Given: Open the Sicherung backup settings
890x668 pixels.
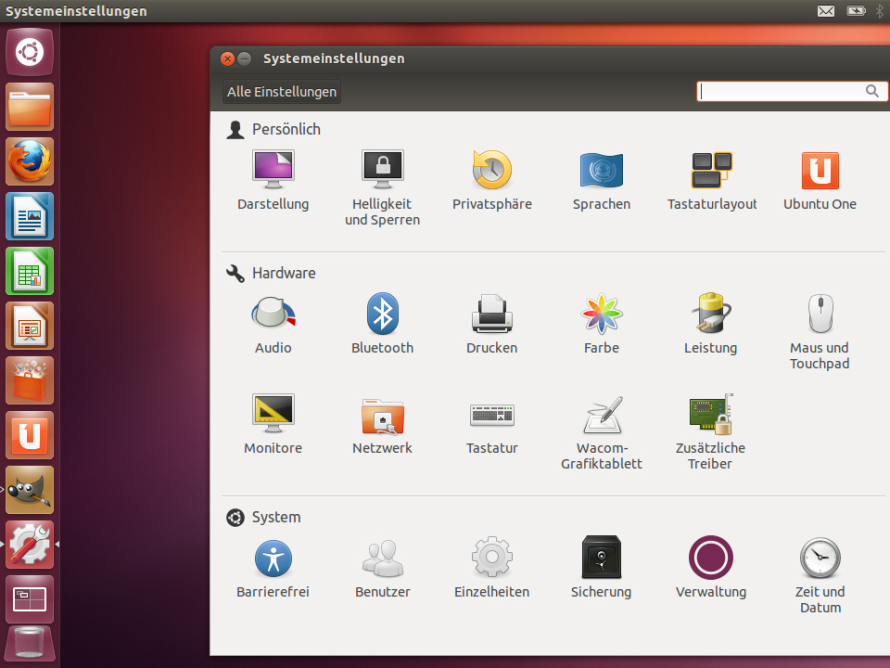Looking at the screenshot, I should 602,568.
